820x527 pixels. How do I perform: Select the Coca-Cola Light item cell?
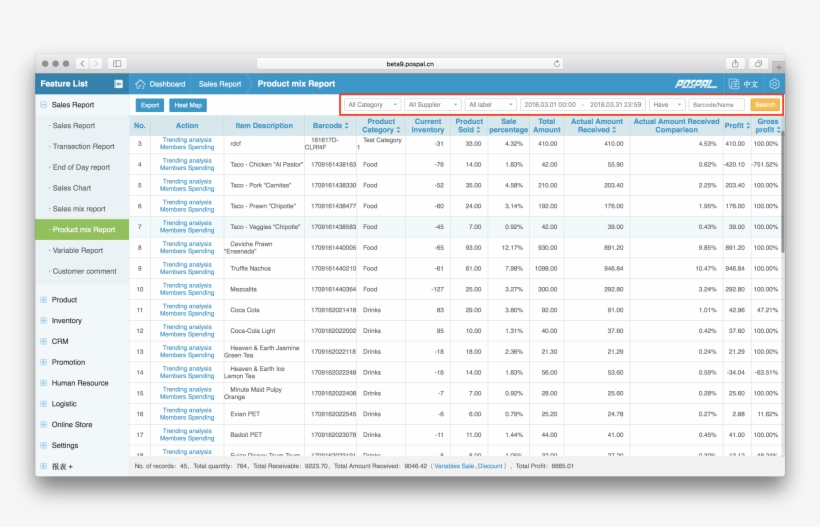264,331
